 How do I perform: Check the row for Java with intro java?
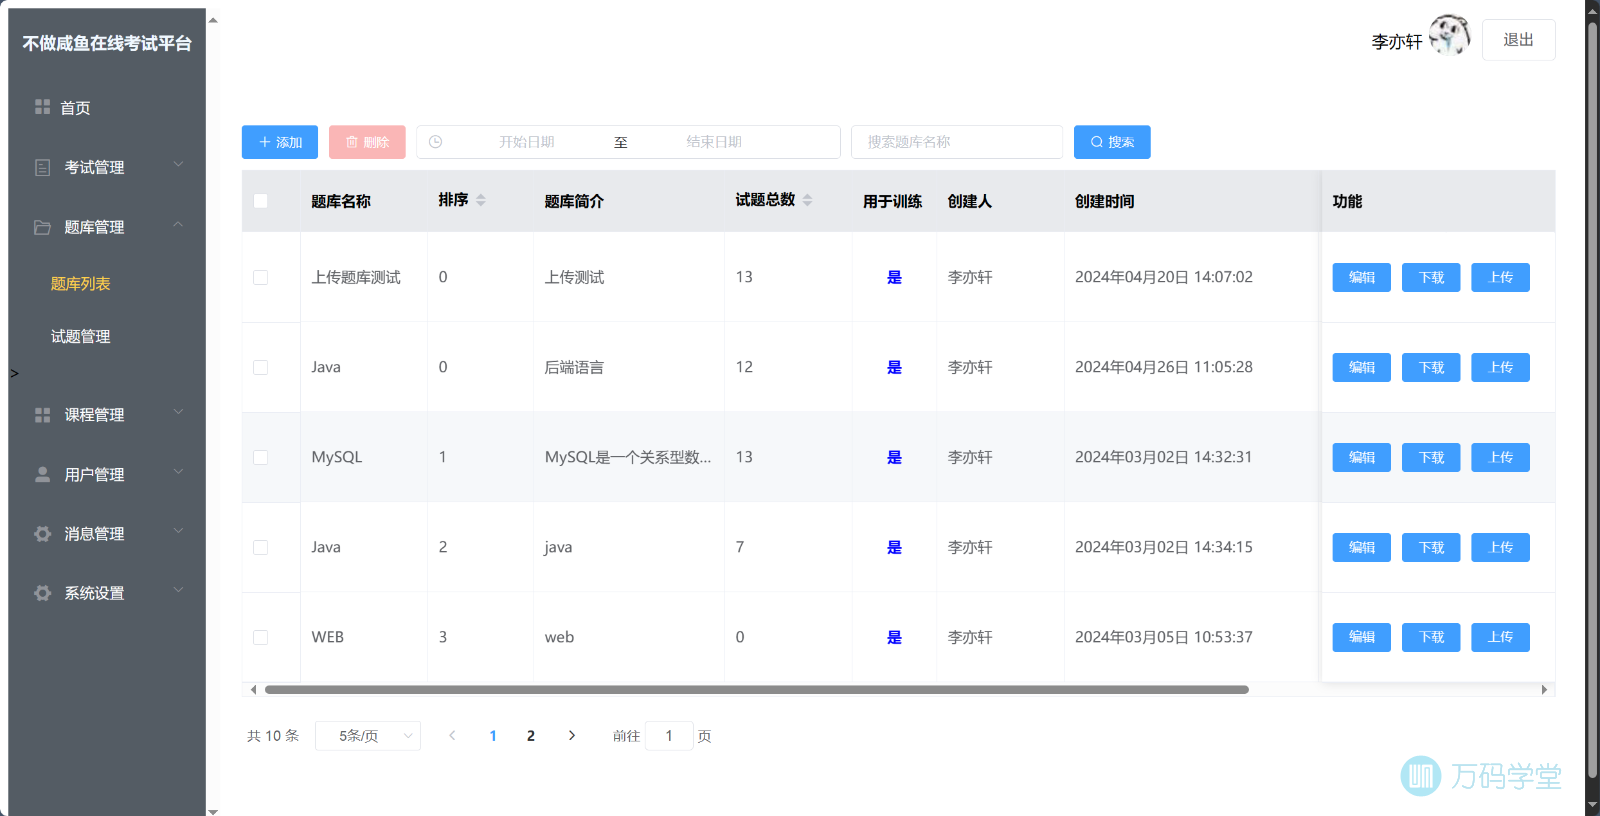point(261,547)
